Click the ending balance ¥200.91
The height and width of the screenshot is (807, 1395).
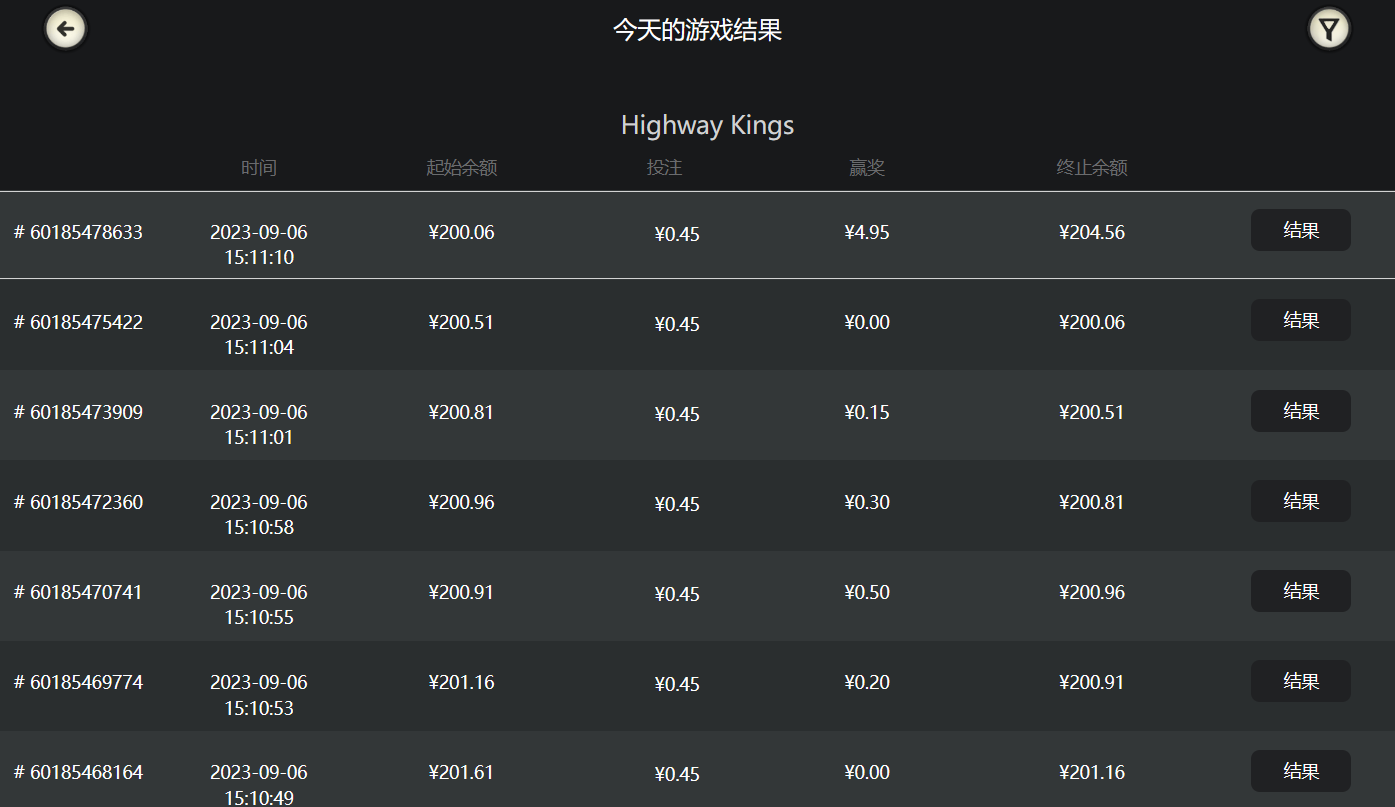coord(1092,683)
